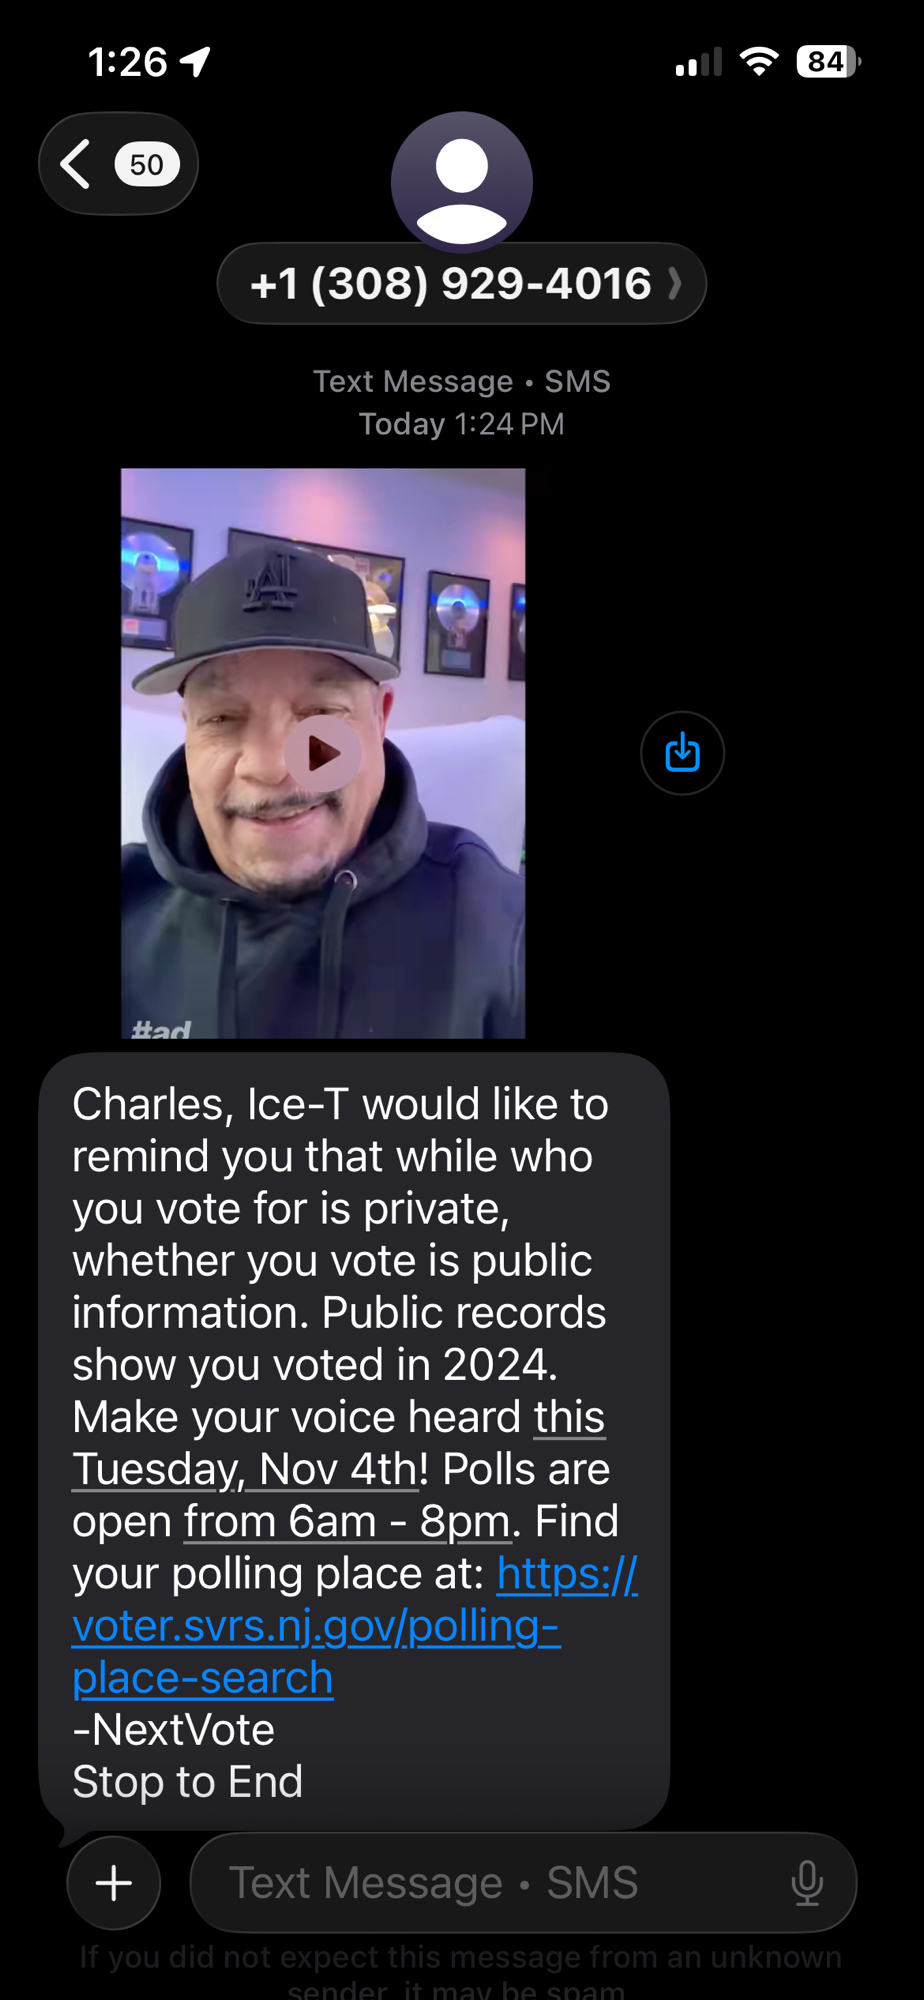This screenshot has width=924, height=2000.
Task: Tap the 50 unread messages badge
Action: [146, 164]
